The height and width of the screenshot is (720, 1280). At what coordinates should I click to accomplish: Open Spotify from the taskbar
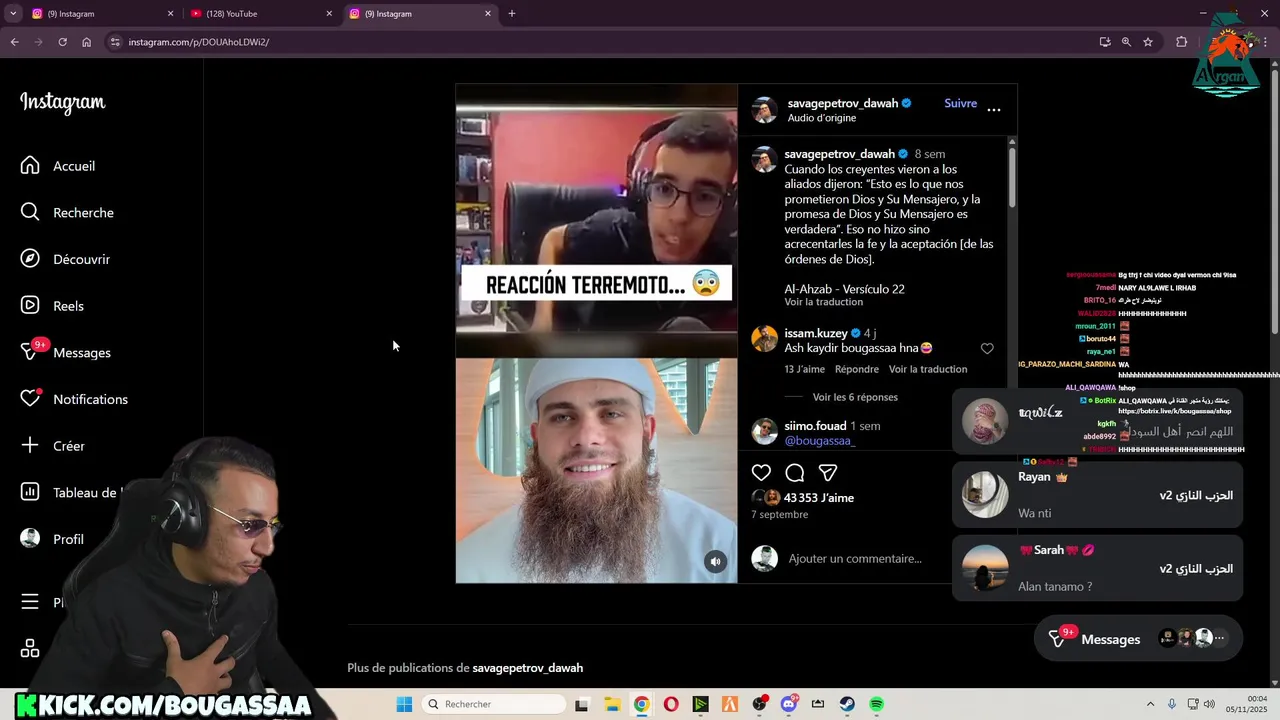876,704
